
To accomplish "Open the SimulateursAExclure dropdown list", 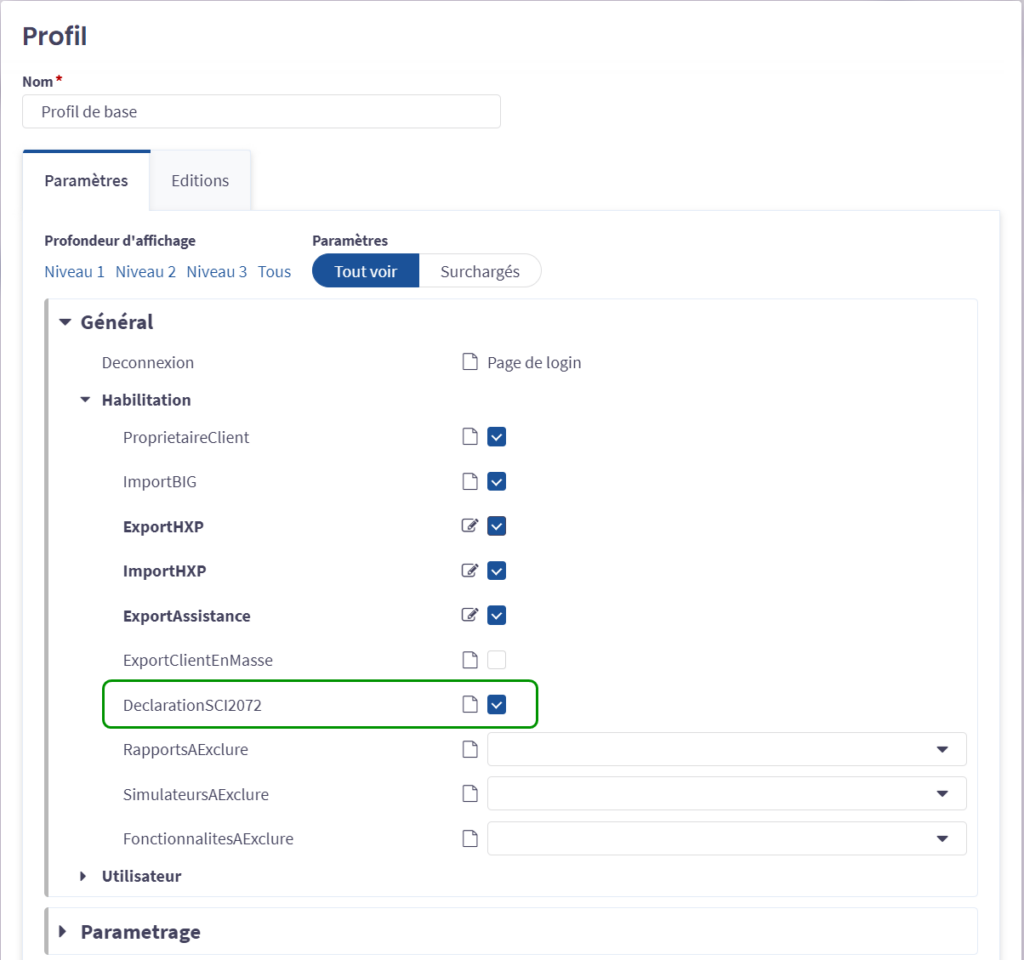I will (x=726, y=794).
